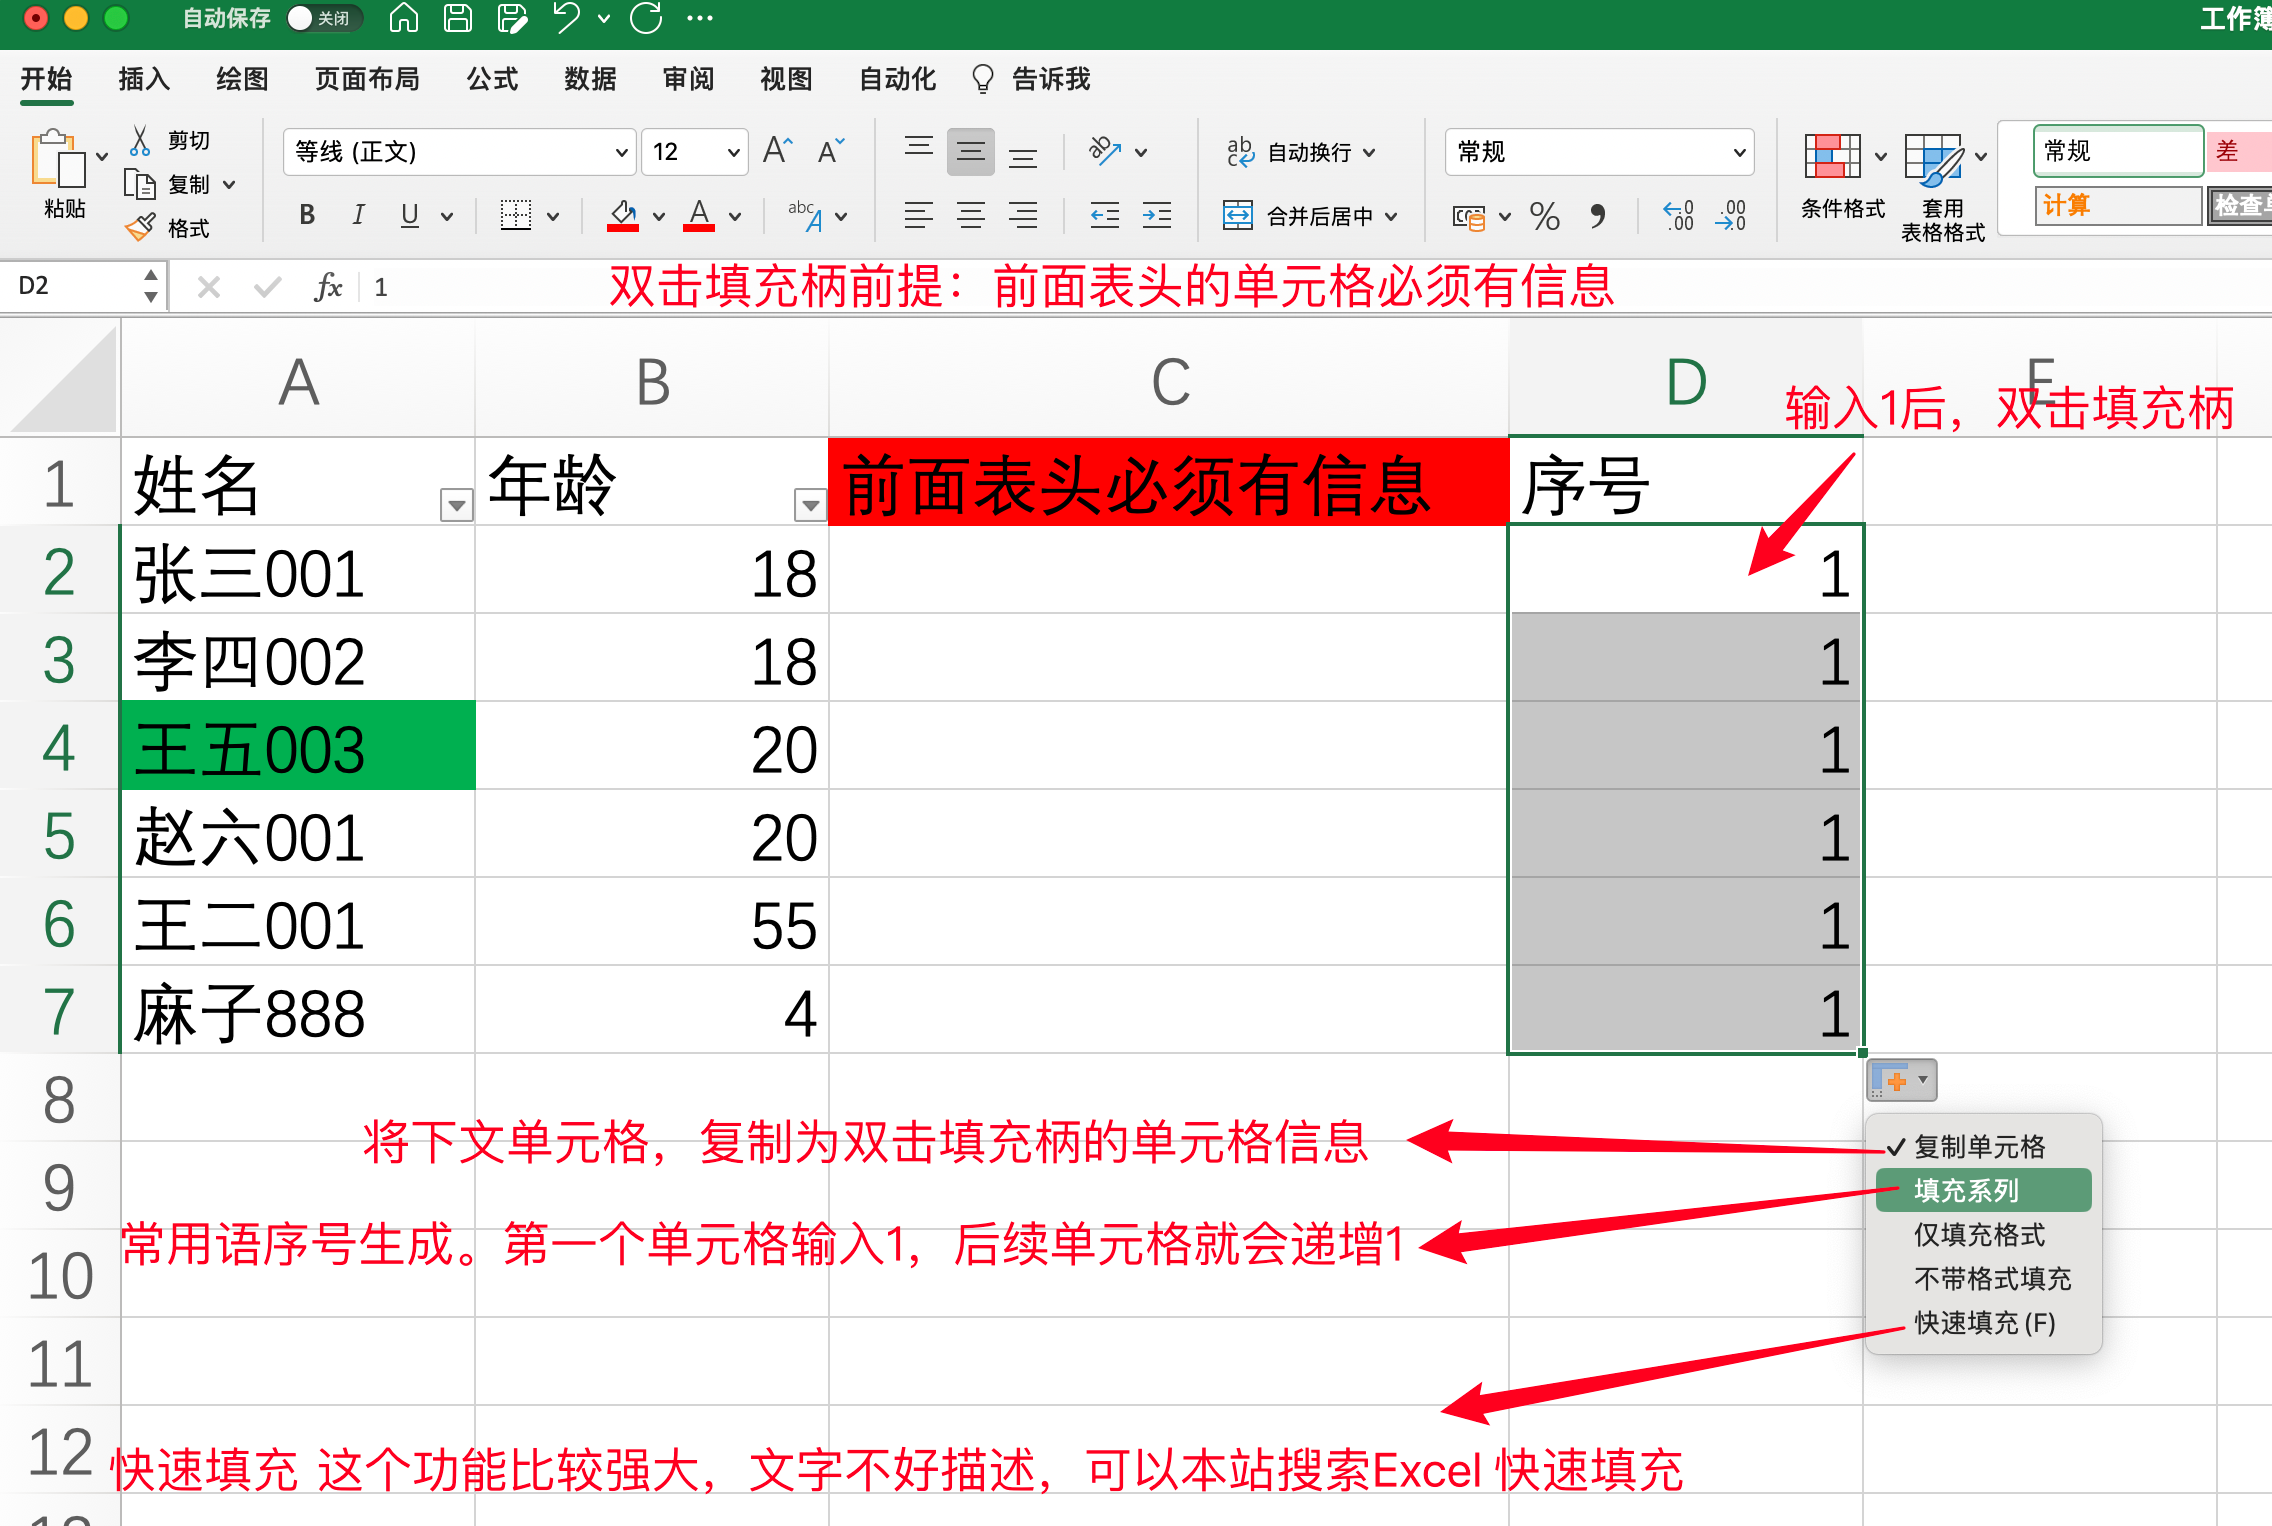Click the Cut scissors icon
Screen dimensions: 2272x1526
tap(140, 141)
